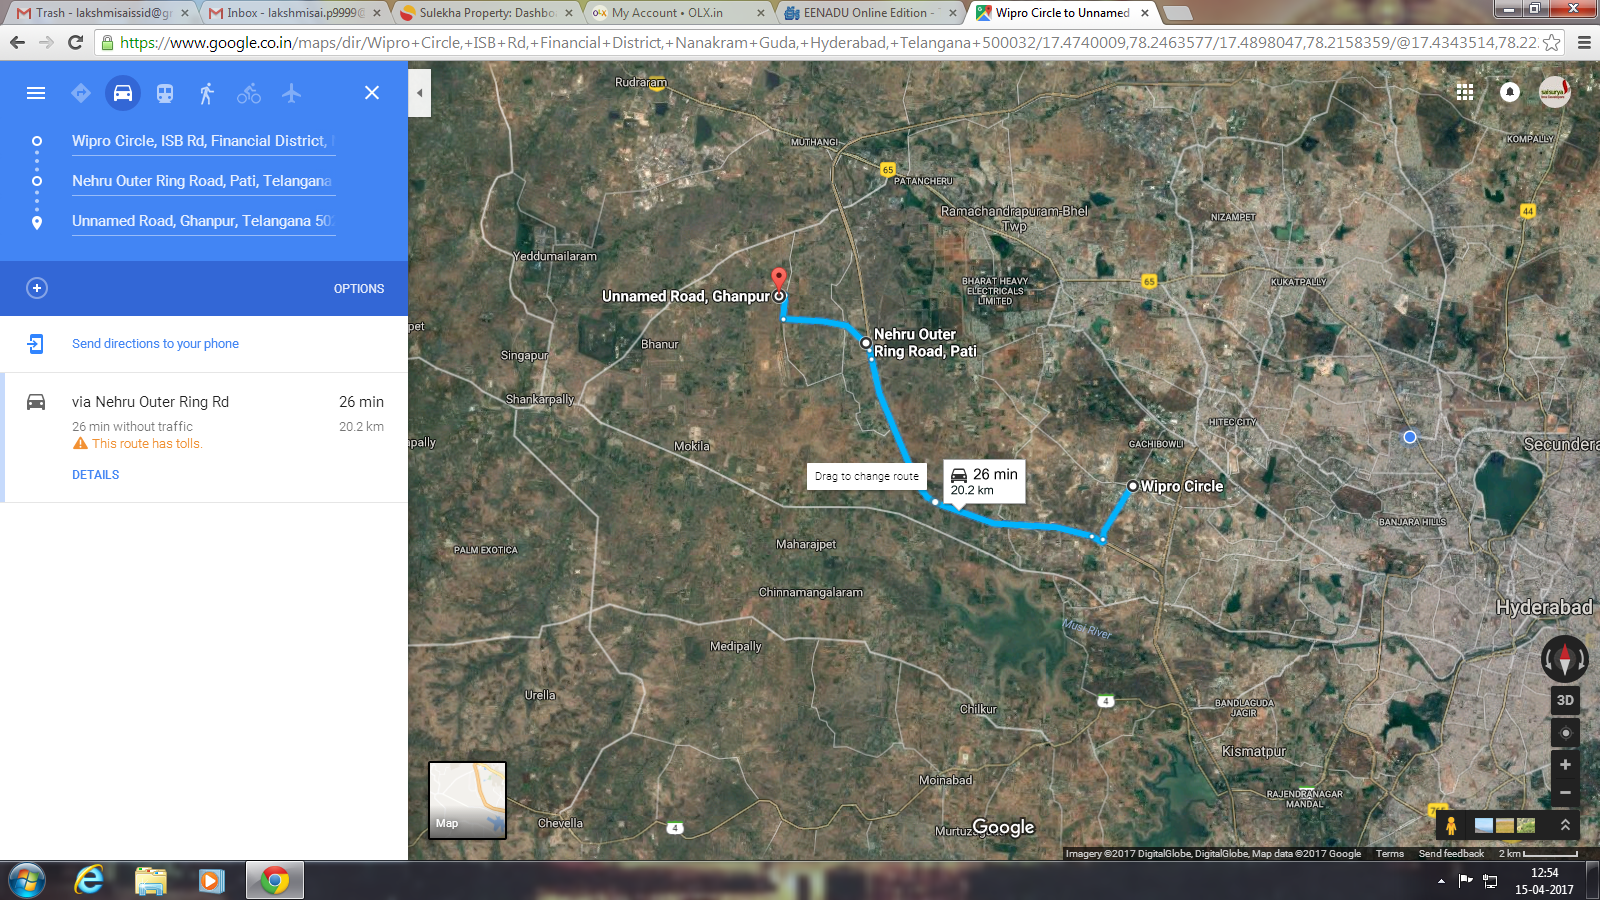Show imagery photo thumbnails
Viewport: 1600px width, 900px height.
pyautogui.click(x=1505, y=826)
